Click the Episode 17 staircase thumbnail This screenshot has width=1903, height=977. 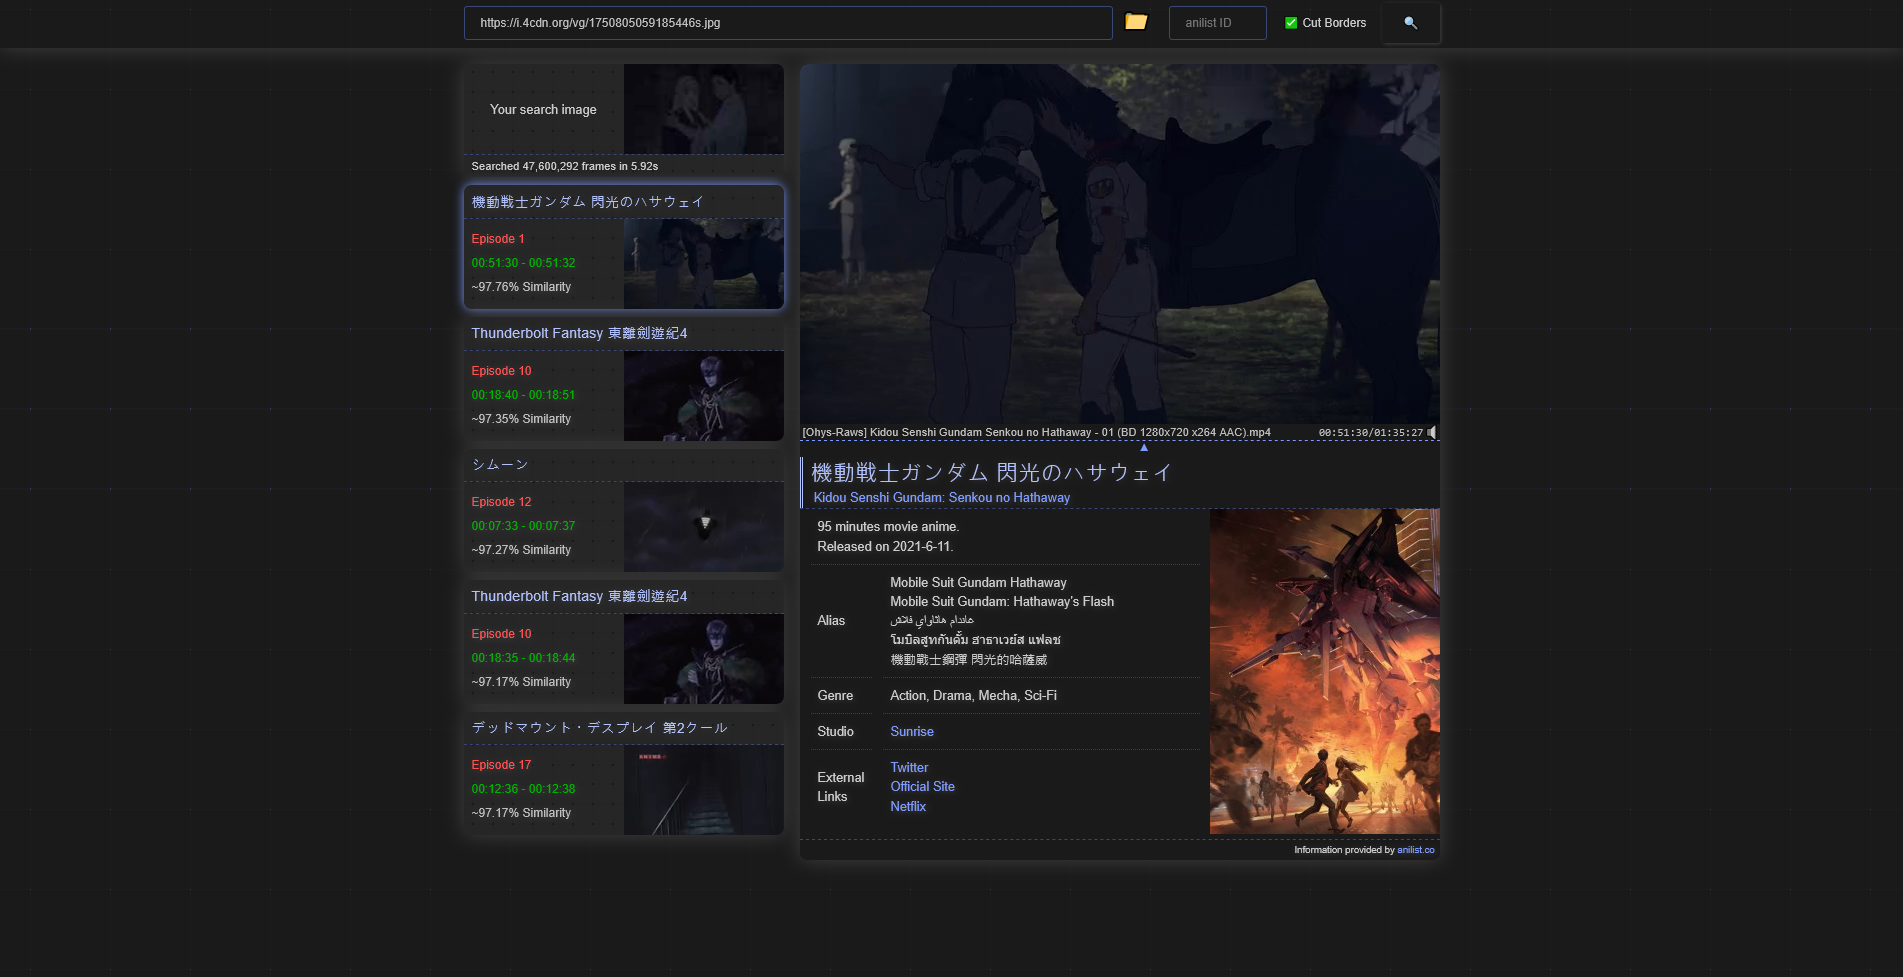click(704, 790)
